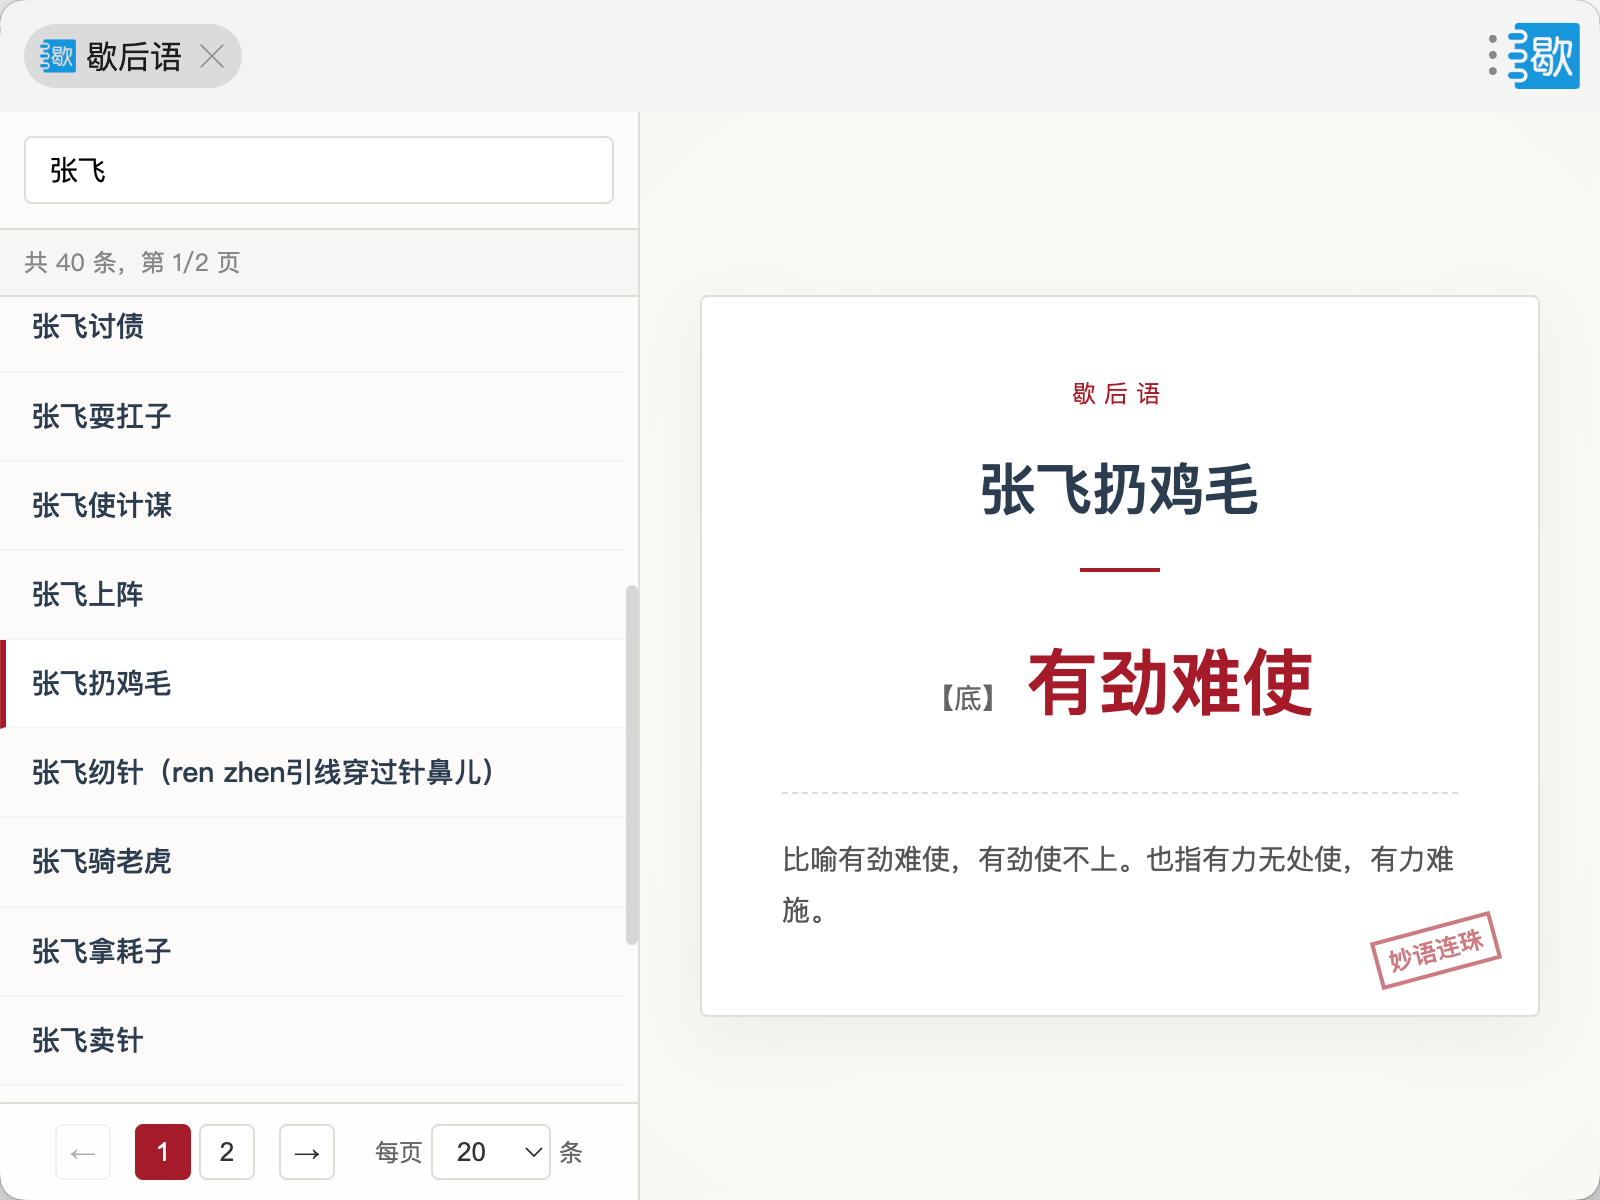Select page 1 in pagination
Viewport: 1600px width, 1200px height.
pos(163,1152)
